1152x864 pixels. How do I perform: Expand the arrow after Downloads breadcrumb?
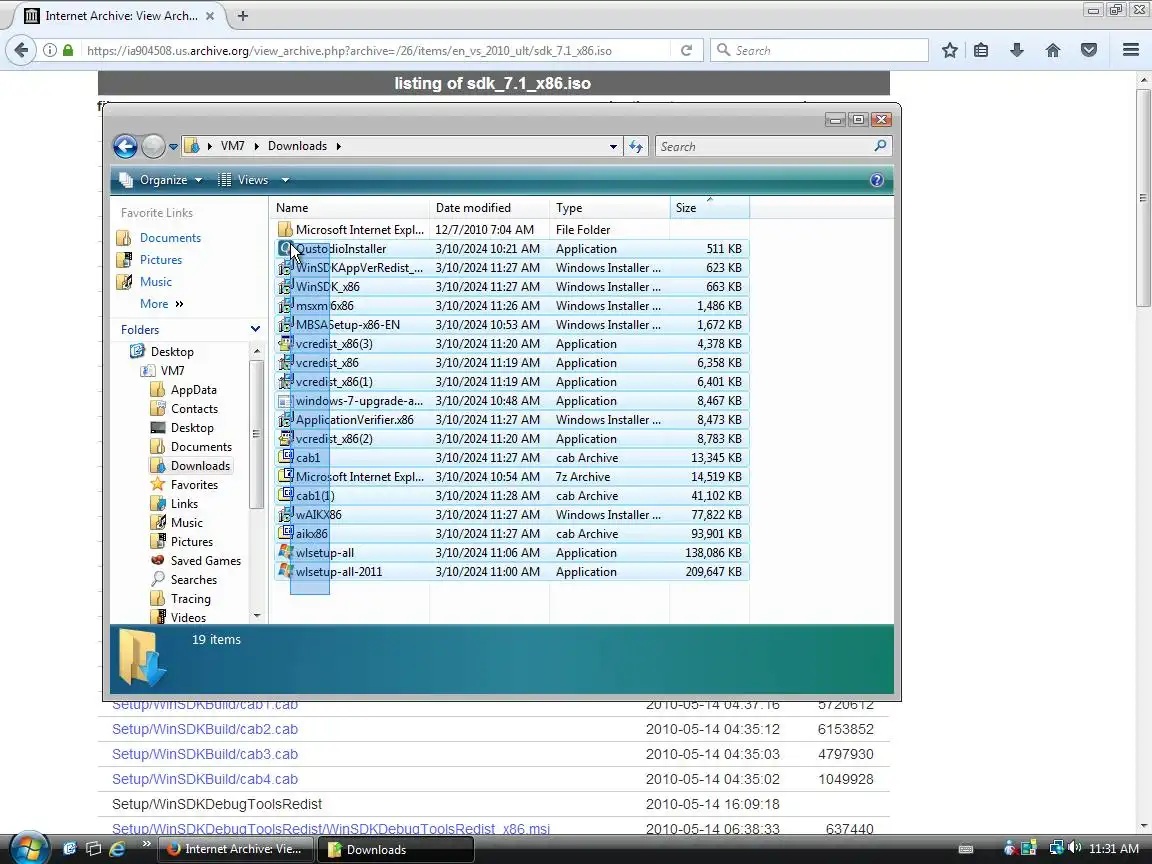pos(339,146)
